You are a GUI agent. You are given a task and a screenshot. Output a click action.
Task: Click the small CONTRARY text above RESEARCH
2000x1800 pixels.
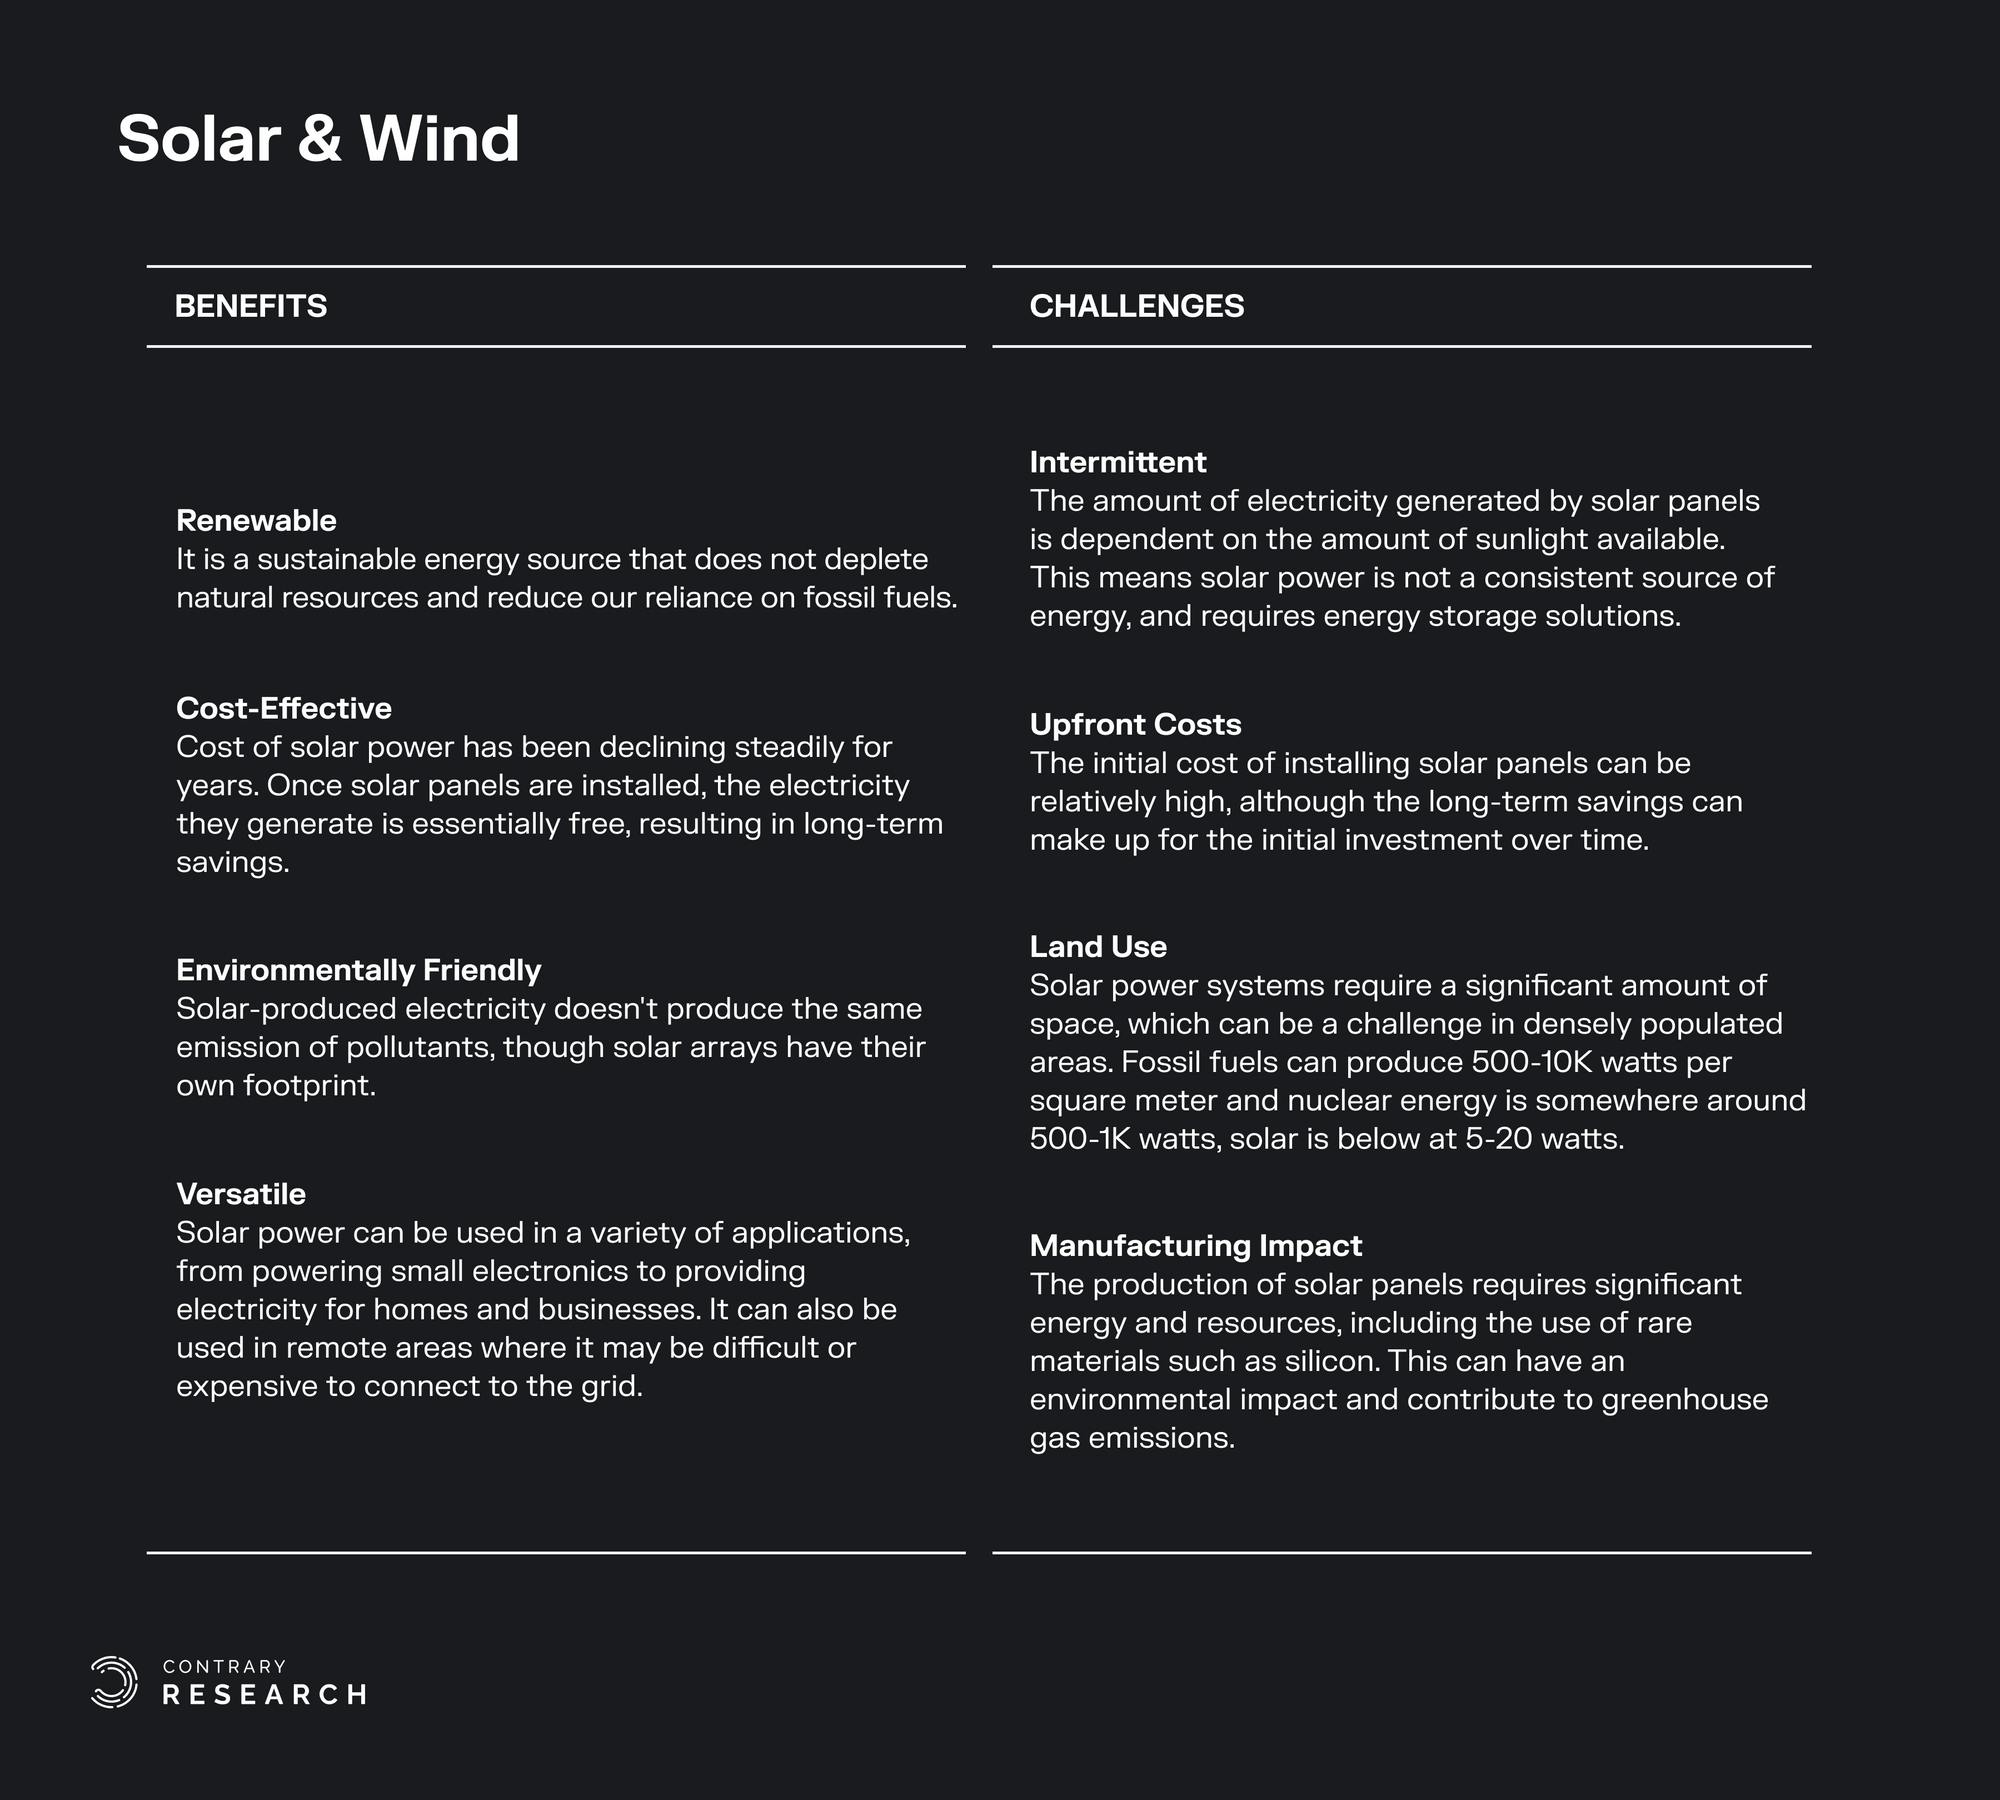pyautogui.click(x=224, y=1666)
